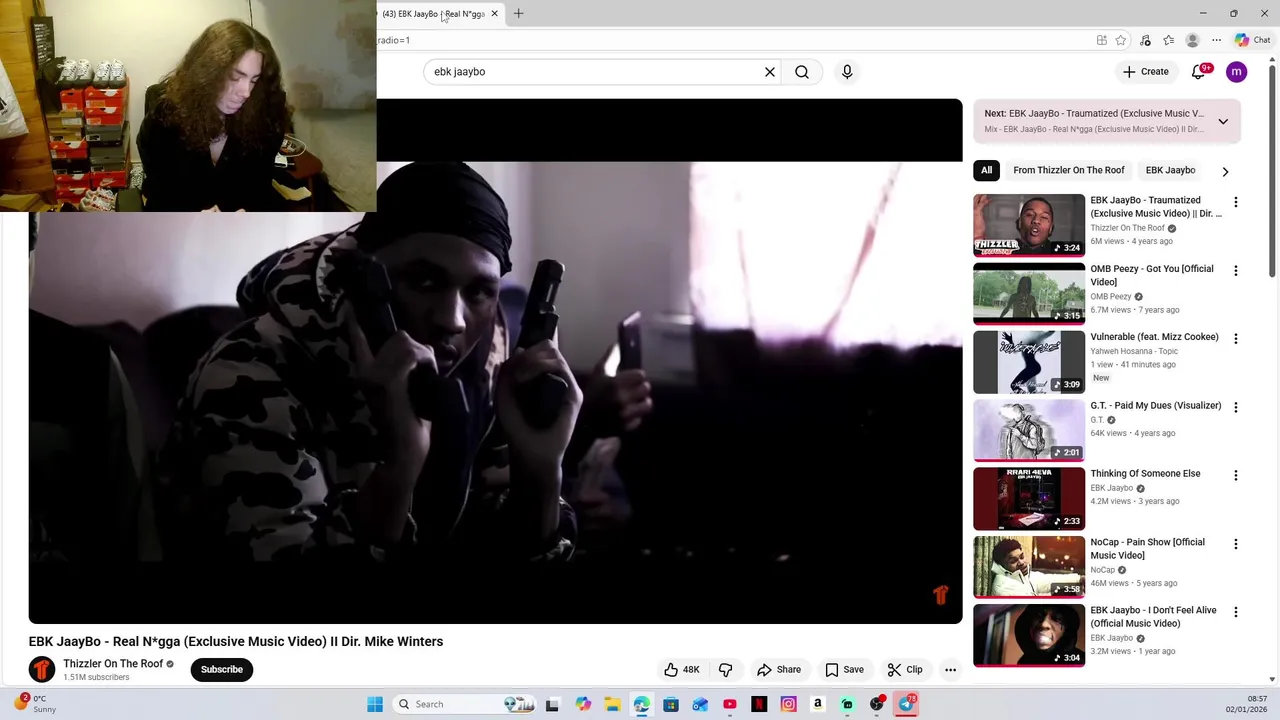Open Edge settings and more menu
This screenshot has height=720, width=1280.
1216,40
